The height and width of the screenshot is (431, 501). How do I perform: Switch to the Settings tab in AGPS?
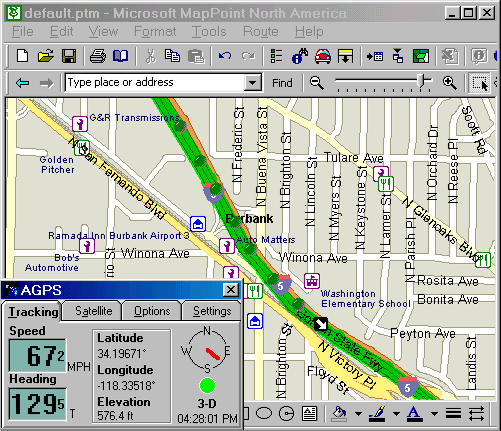click(212, 311)
